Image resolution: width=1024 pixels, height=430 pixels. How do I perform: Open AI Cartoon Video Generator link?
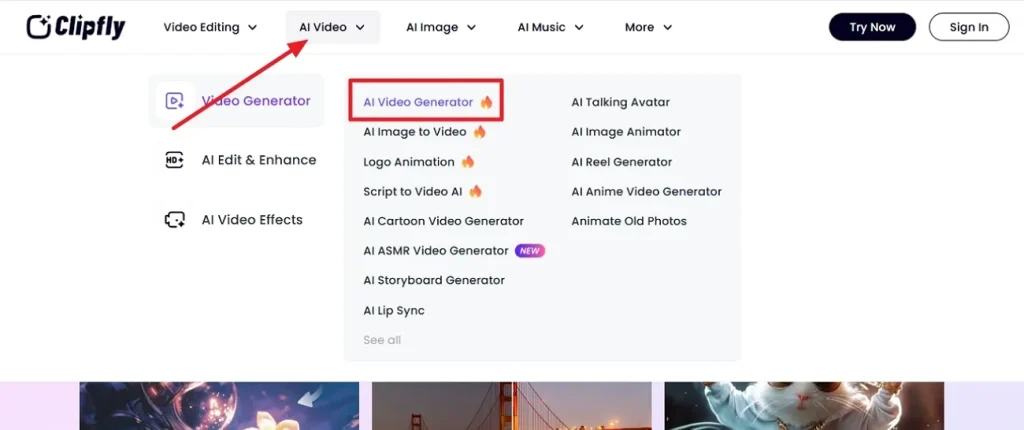point(443,221)
